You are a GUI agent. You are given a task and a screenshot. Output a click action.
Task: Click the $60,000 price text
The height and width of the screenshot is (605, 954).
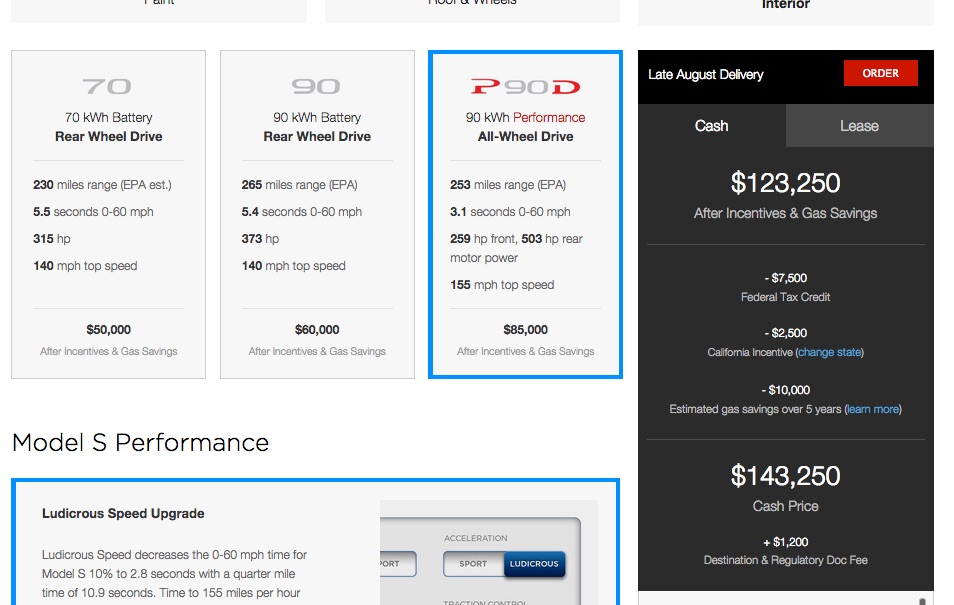pyautogui.click(x=317, y=330)
